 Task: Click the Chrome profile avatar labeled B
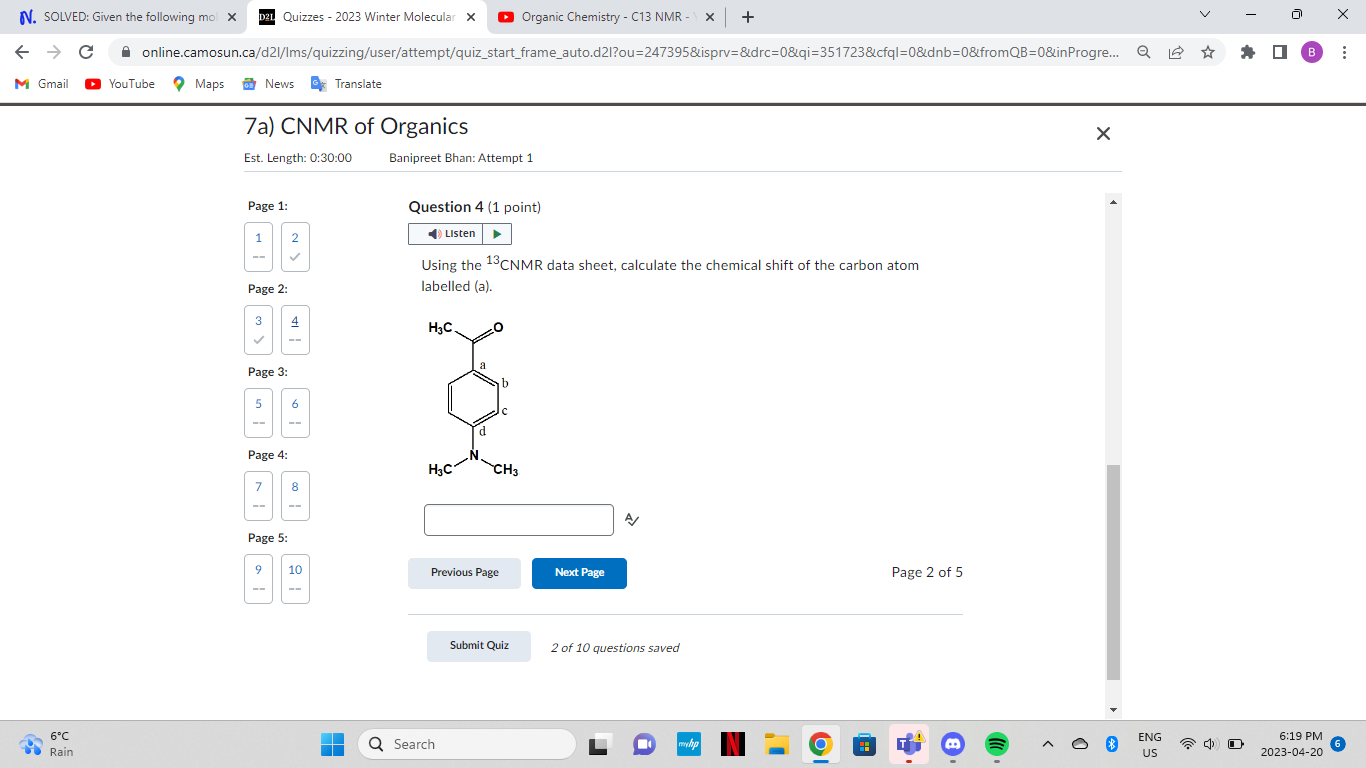(1312, 52)
